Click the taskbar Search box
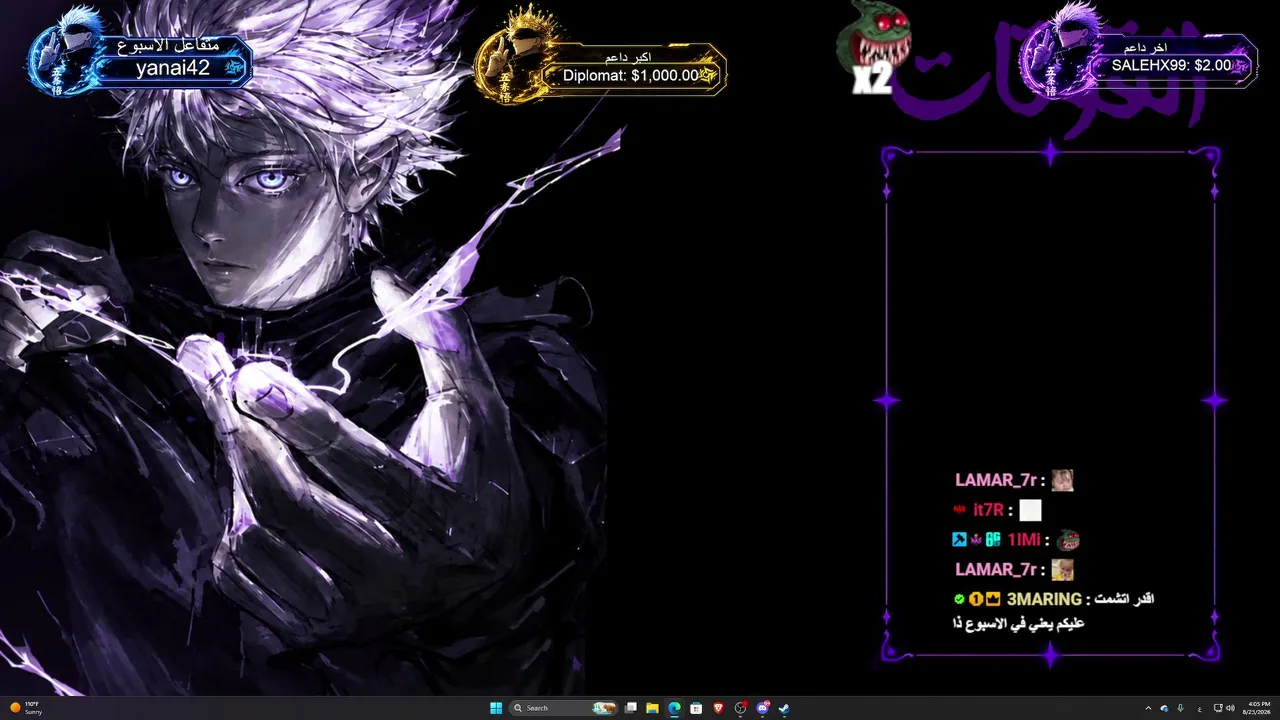The height and width of the screenshot is (720, 1280). tap(563, 708)
